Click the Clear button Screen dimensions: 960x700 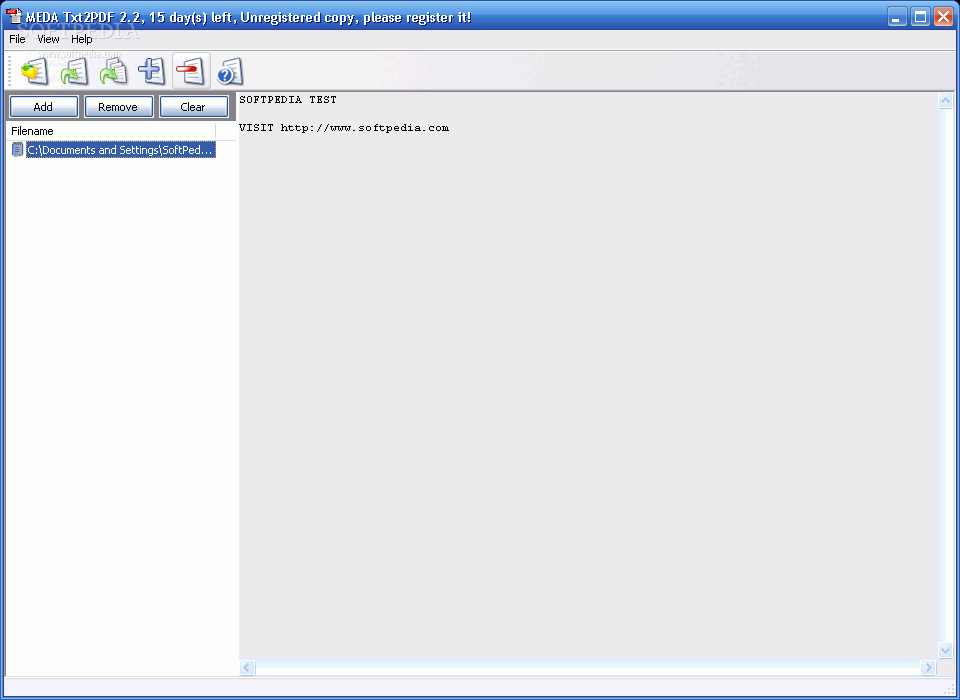point(193,107)
